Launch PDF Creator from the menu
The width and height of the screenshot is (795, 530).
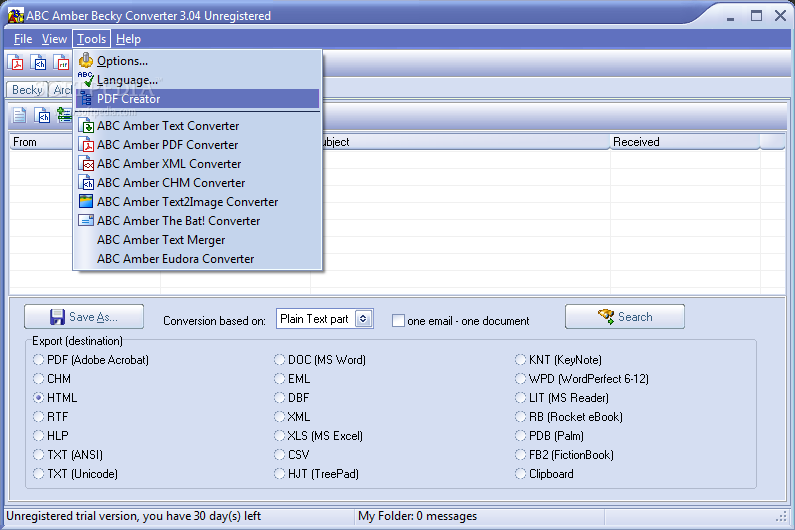point(198,99)
